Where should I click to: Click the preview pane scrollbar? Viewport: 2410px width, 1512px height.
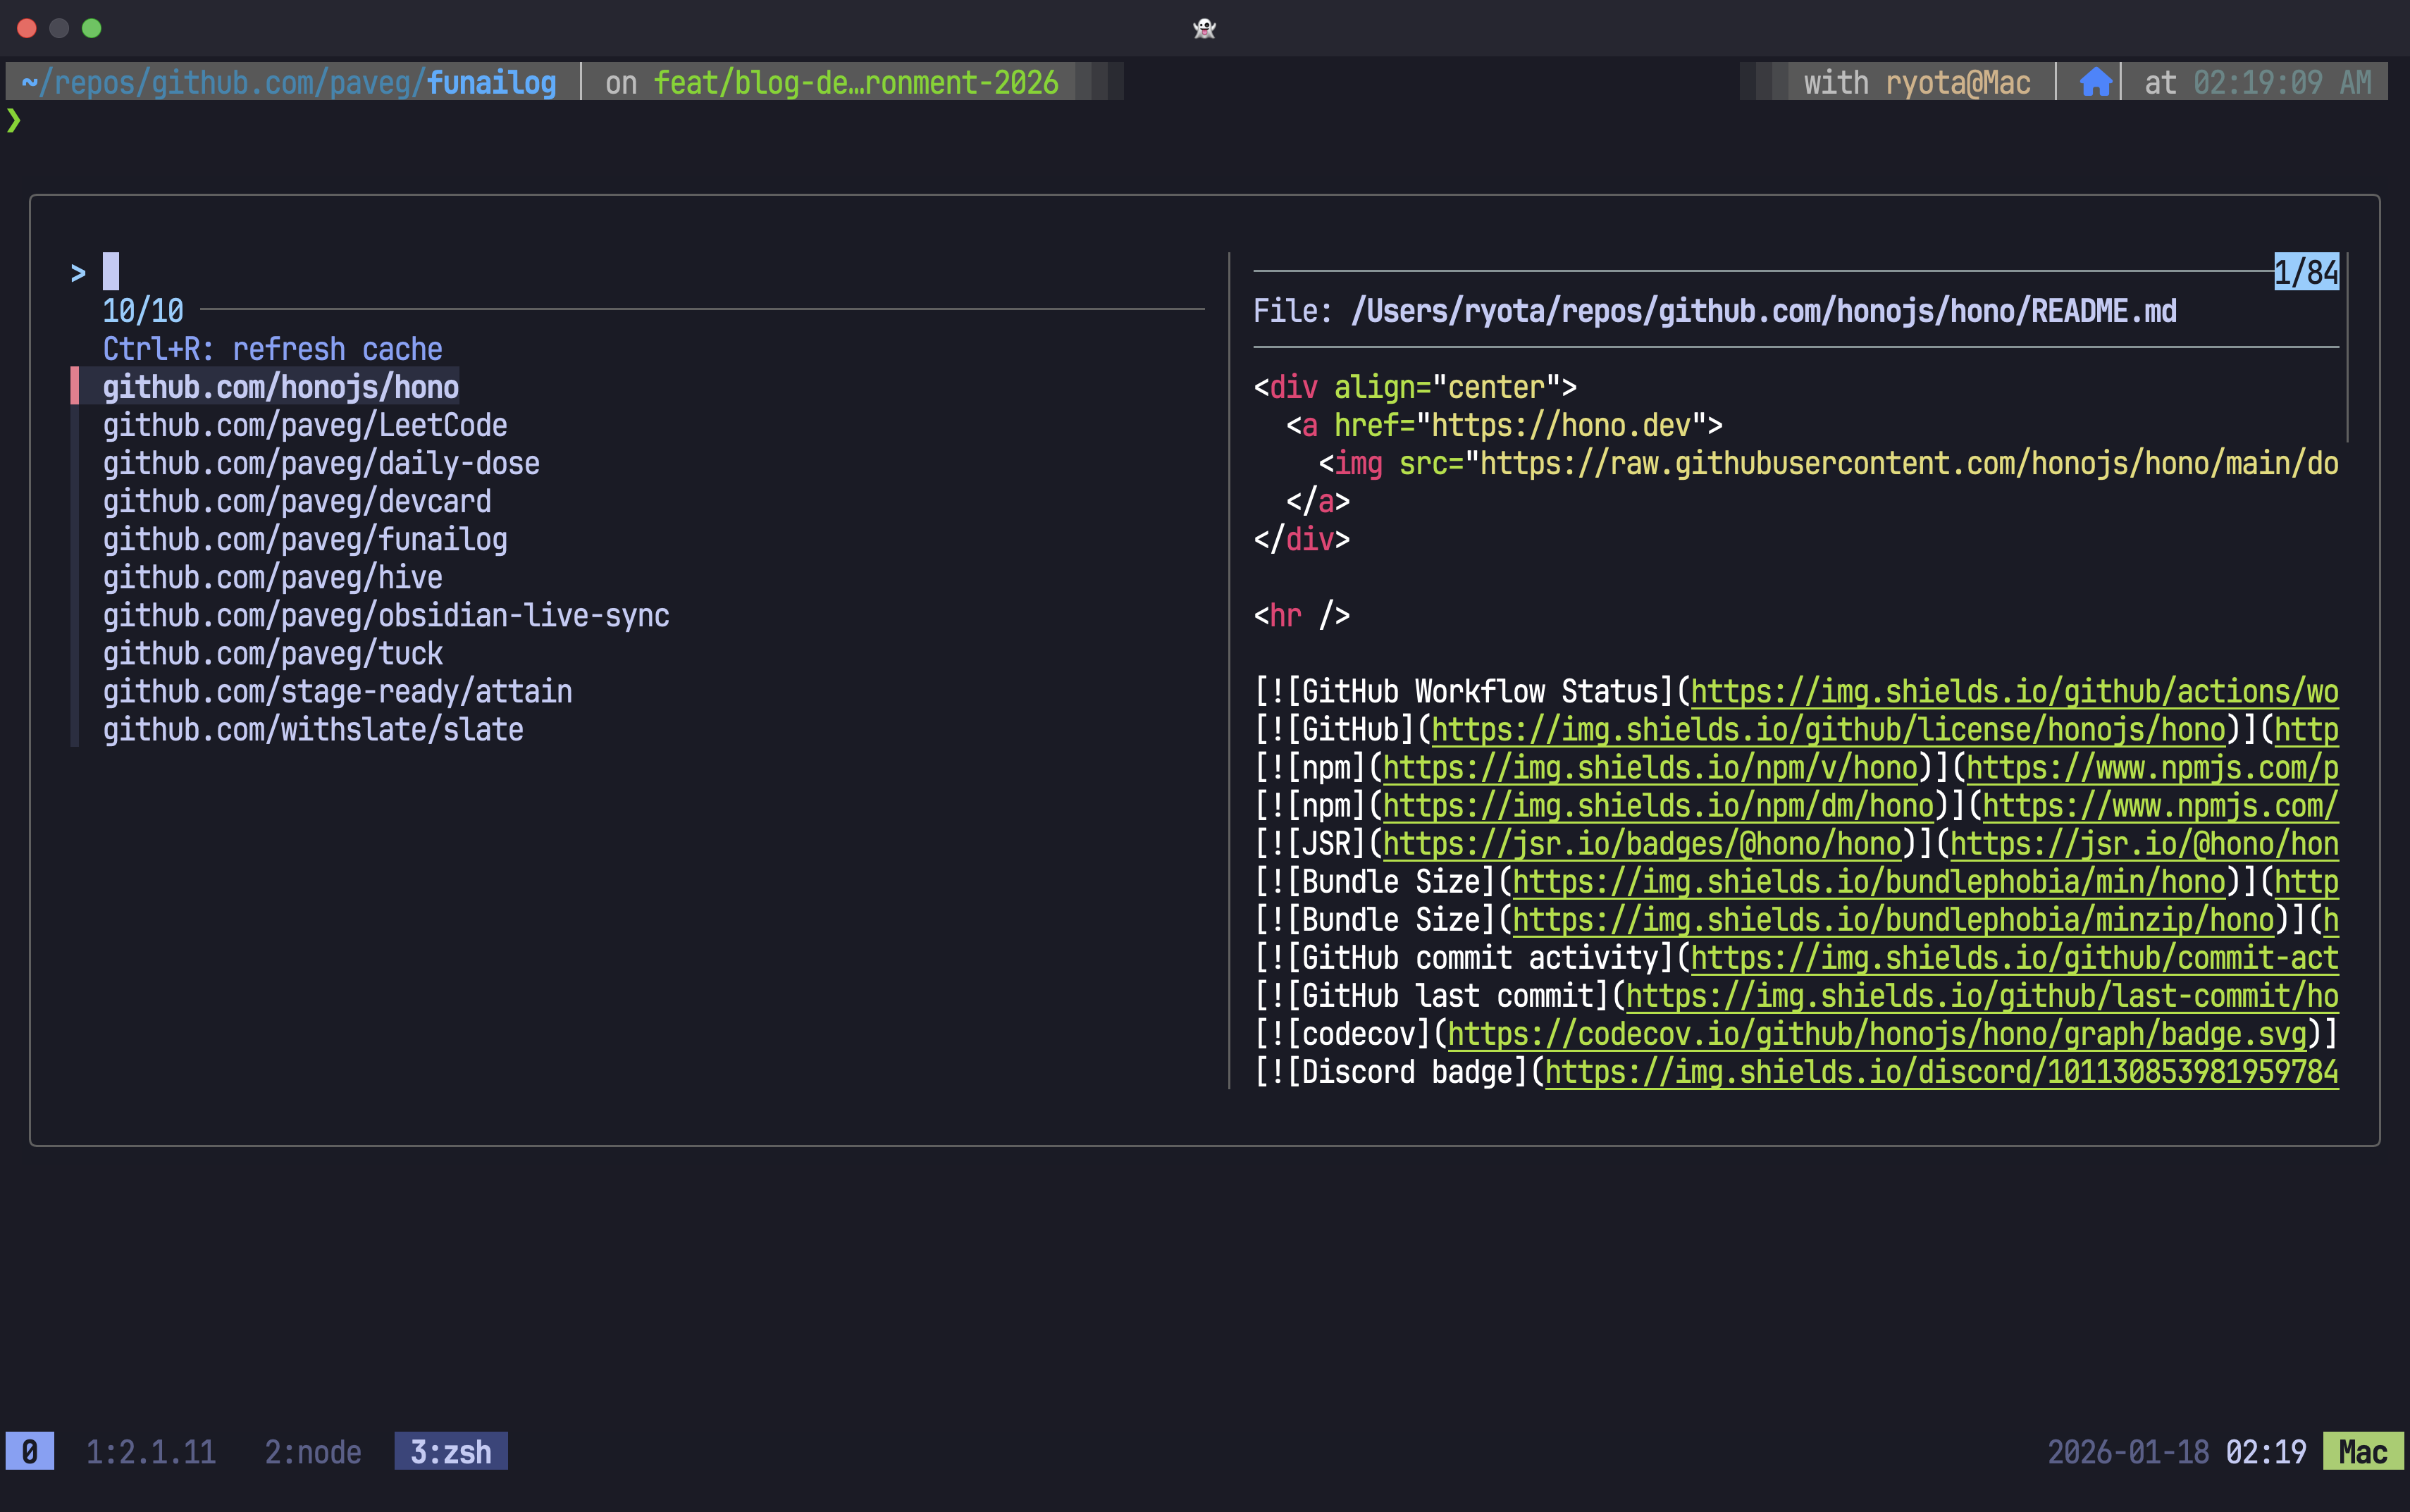point(2347,347)
